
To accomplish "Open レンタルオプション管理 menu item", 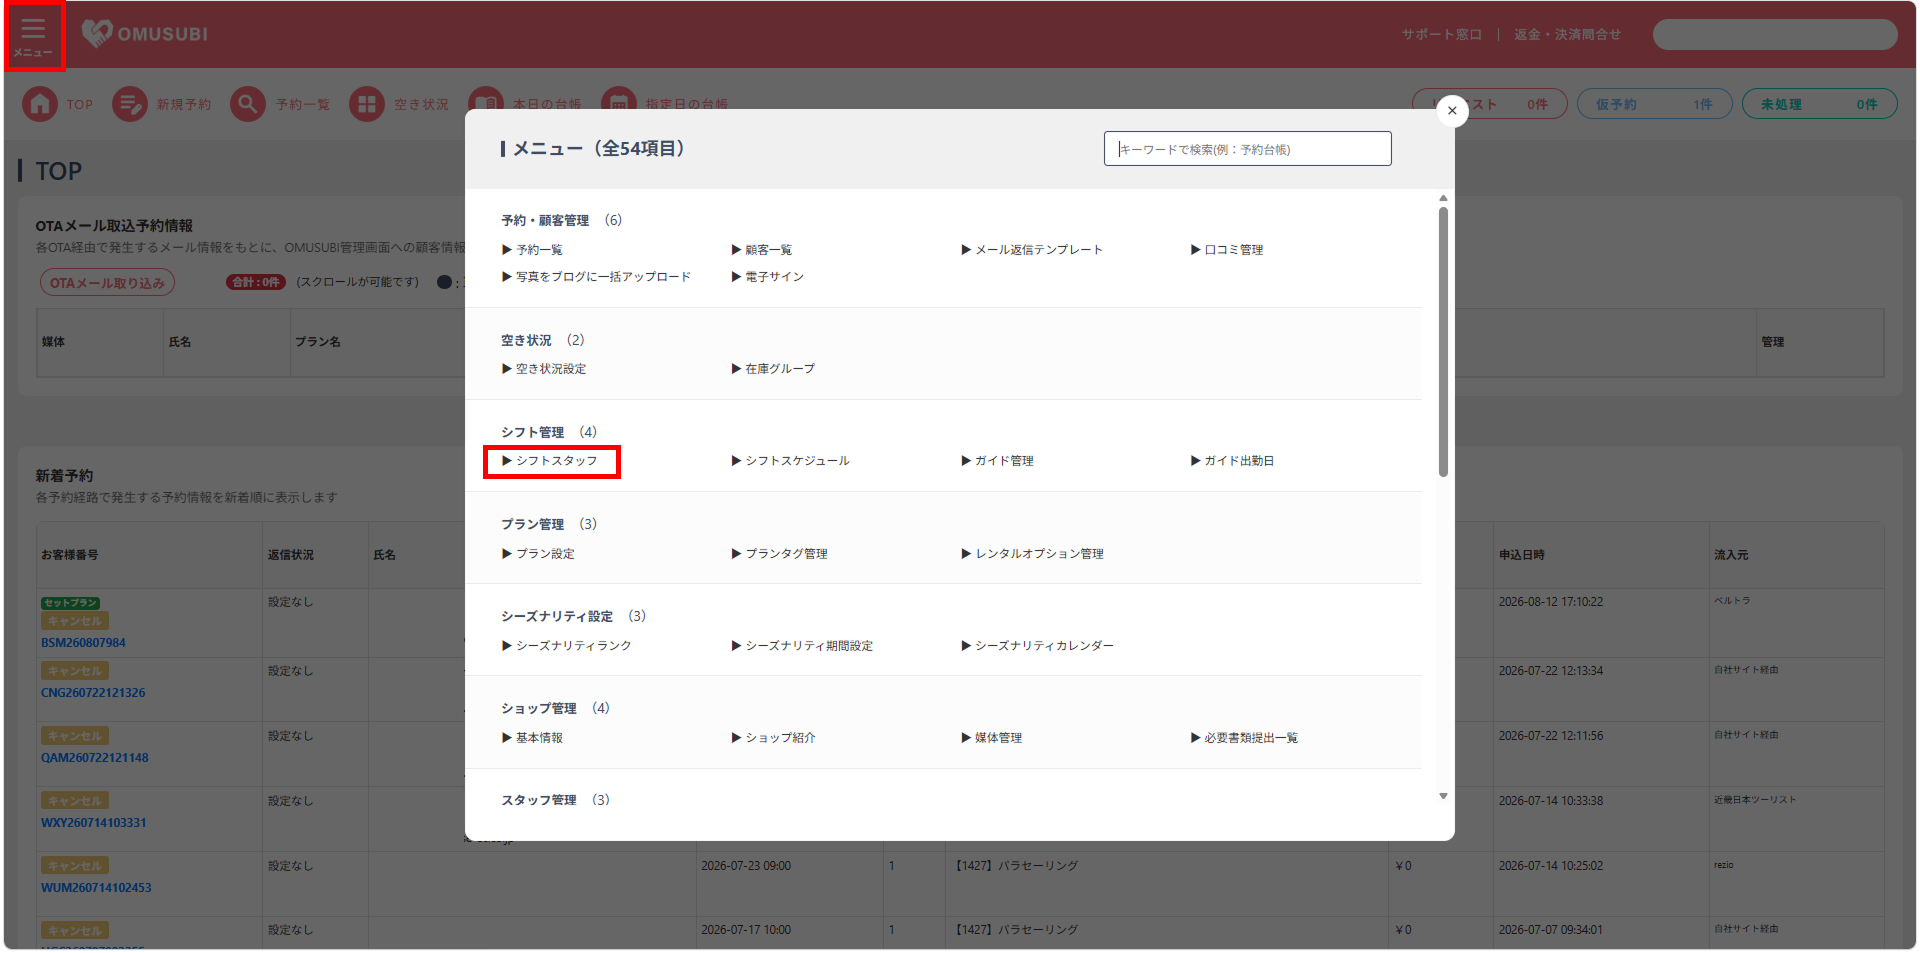I will 1033,554.
